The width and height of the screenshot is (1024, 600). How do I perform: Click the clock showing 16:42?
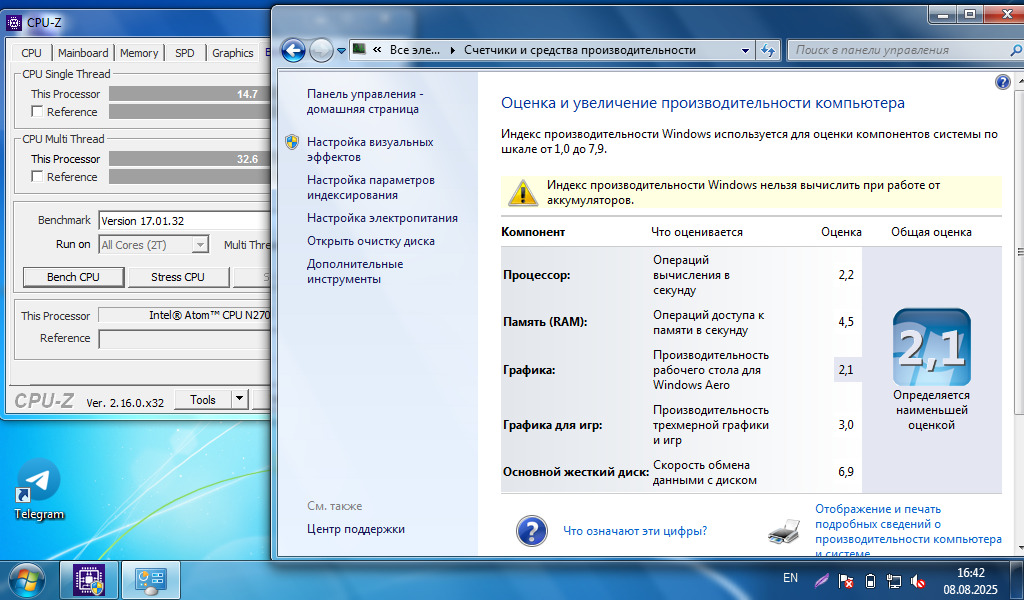pyautogui.click(x=970, y=573)
